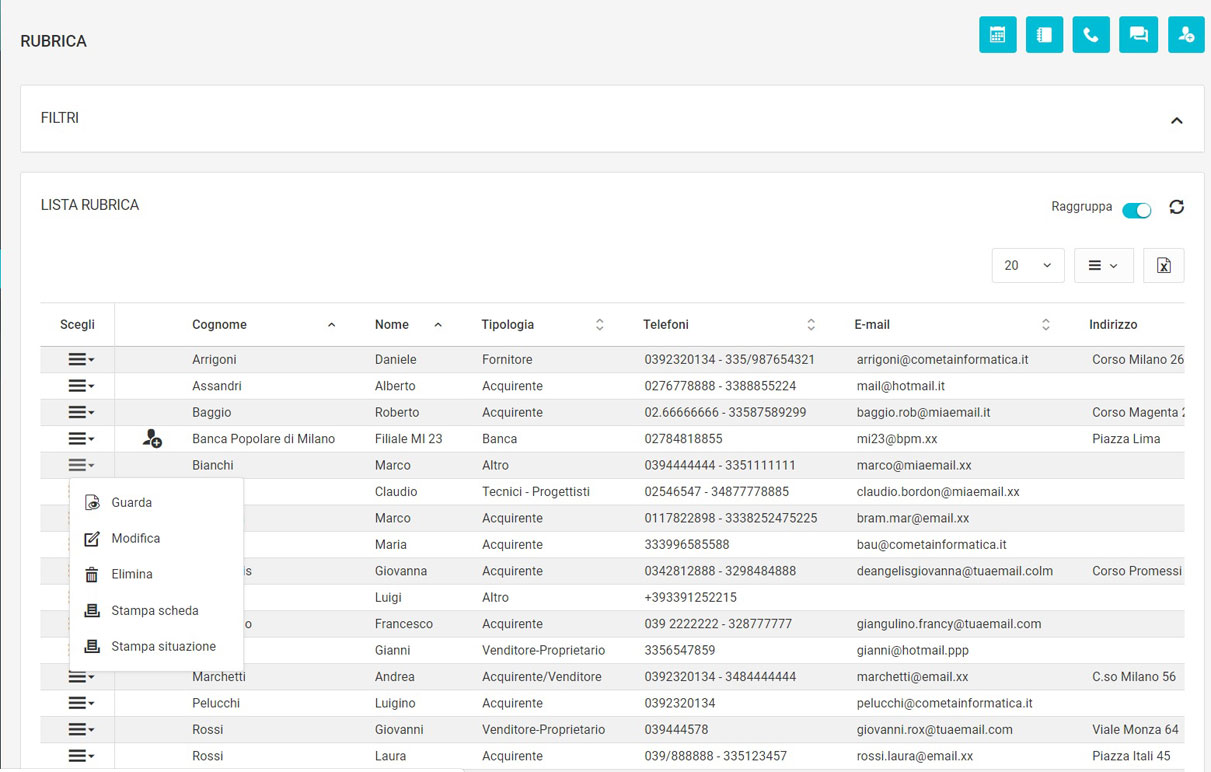Image resolution: width=1211 pixels, height=772 pixels.
Task: Open the Scegli menu for Arrigoni row
Action: pyautogui.click(x=80, y=360)
